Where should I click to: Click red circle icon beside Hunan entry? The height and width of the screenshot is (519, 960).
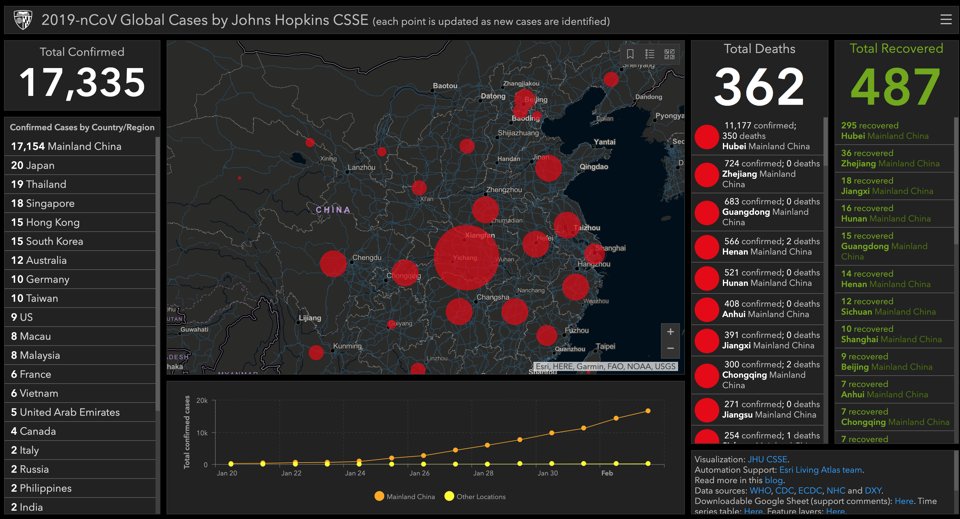[707, 278]
